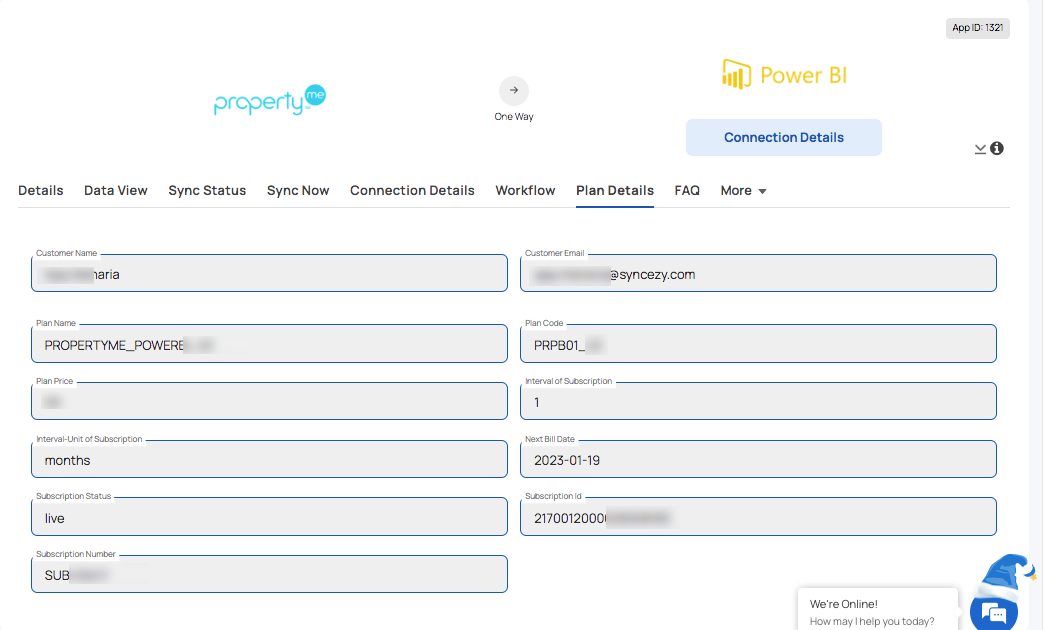Click the Interval of Subscription field

coord(758,401)
